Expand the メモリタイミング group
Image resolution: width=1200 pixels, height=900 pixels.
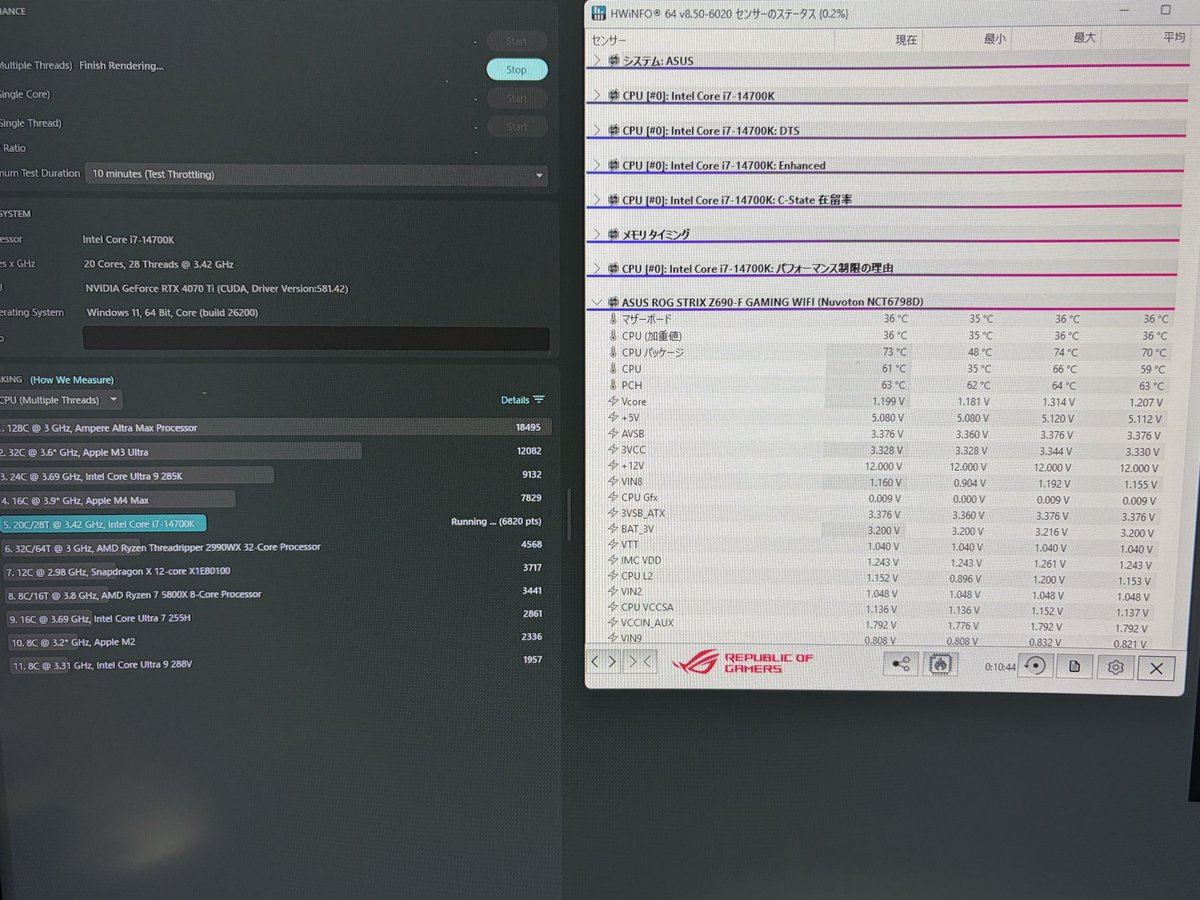tap(598, 234)
